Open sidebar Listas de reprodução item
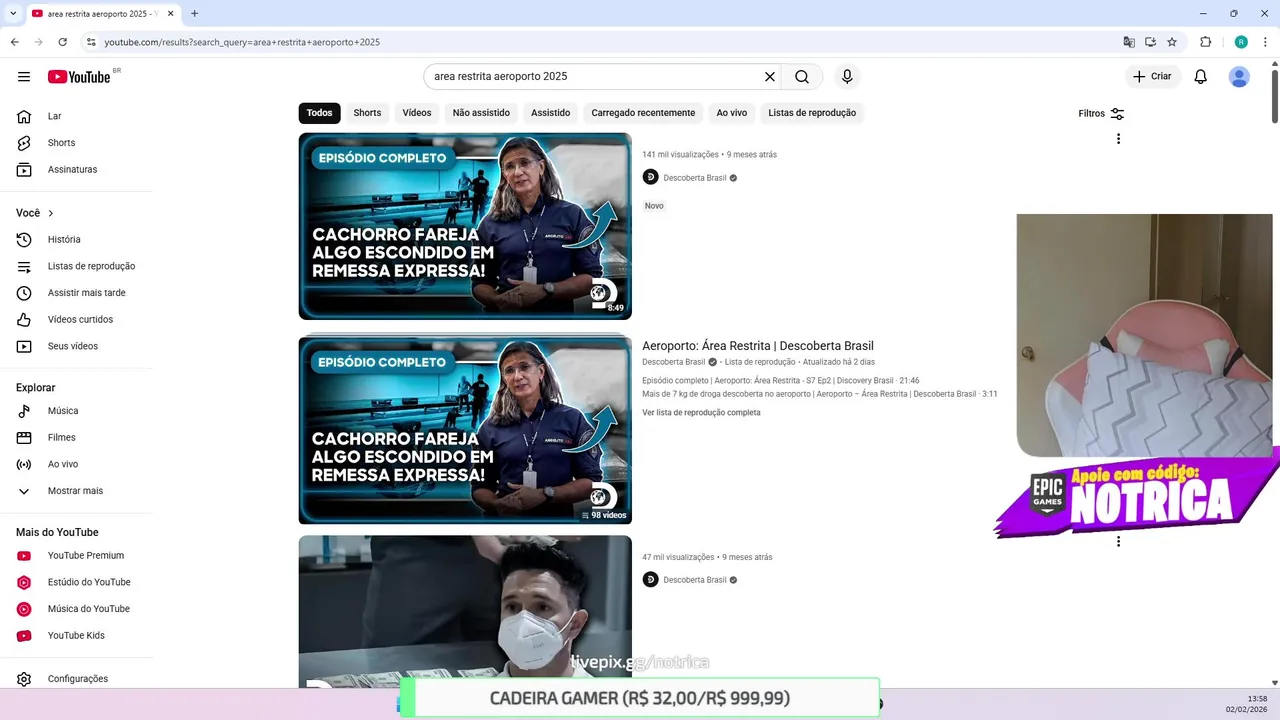This screenshot has width=1280, height=720. (x=76, y=266)
